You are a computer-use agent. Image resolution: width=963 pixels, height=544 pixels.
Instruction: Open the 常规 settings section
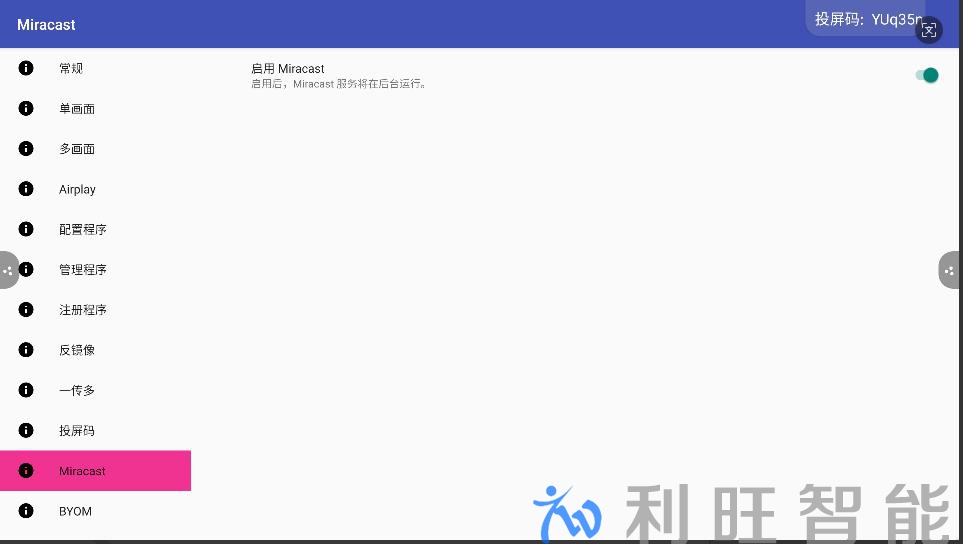pyautogui.click(x=95, y=68)
